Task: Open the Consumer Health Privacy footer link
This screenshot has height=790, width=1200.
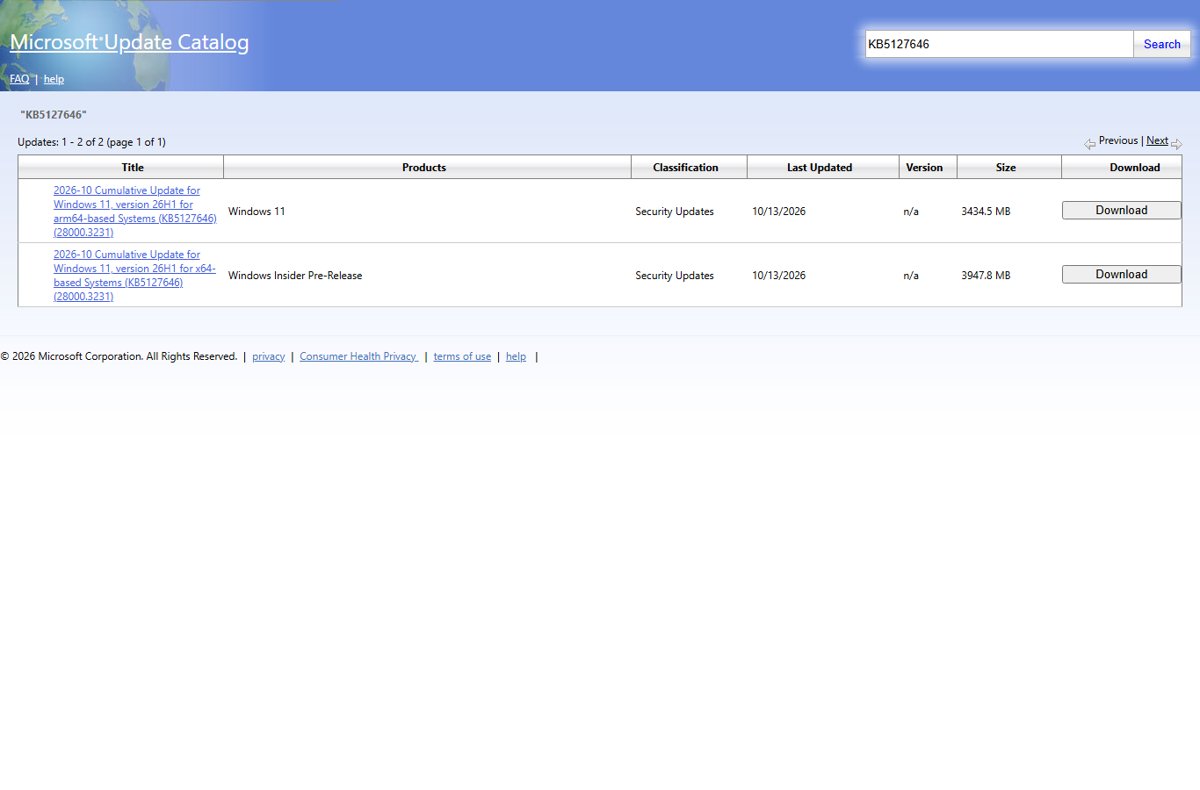Action: [358, 356]
